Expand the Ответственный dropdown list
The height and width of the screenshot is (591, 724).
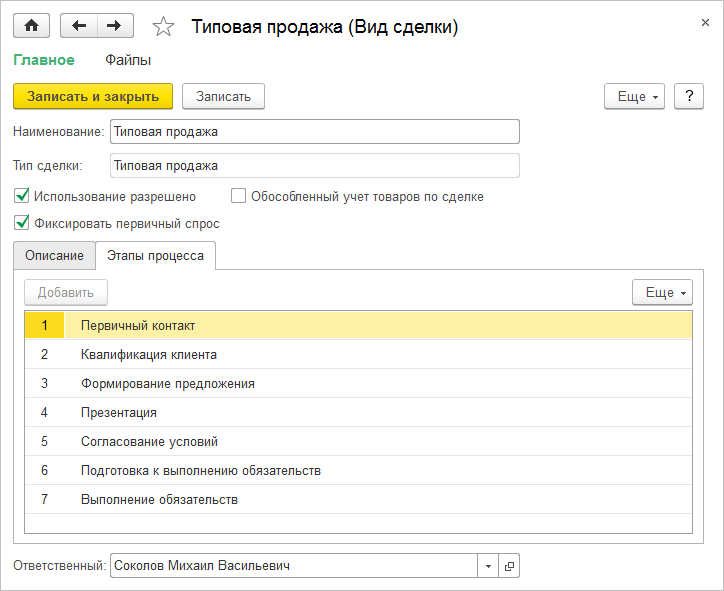(x=488, y=566)
